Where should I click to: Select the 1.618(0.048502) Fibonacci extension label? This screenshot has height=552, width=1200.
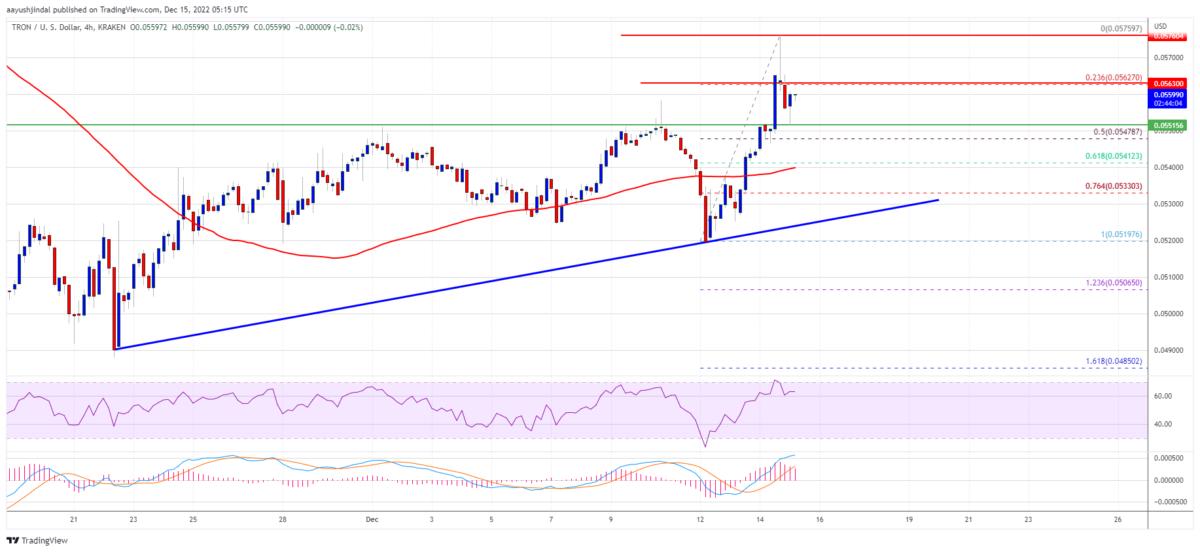pos(1112,361)
